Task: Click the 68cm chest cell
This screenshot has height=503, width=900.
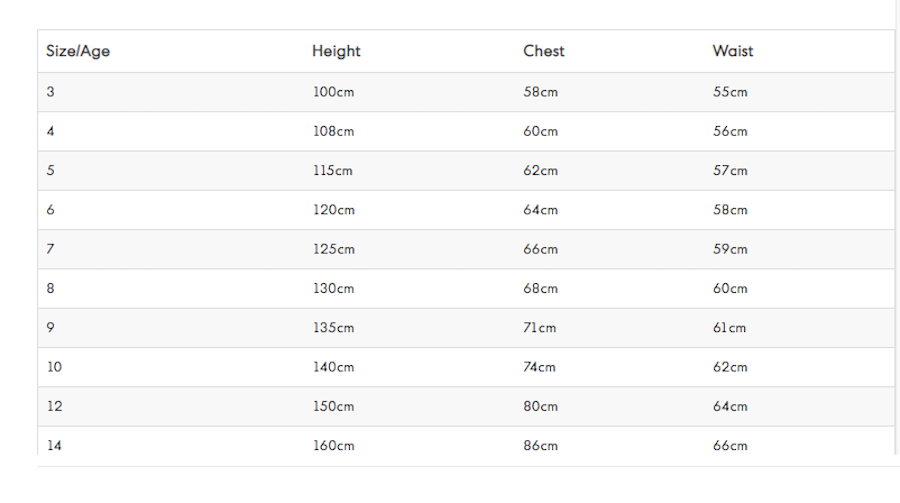Action: pos(540,288)
